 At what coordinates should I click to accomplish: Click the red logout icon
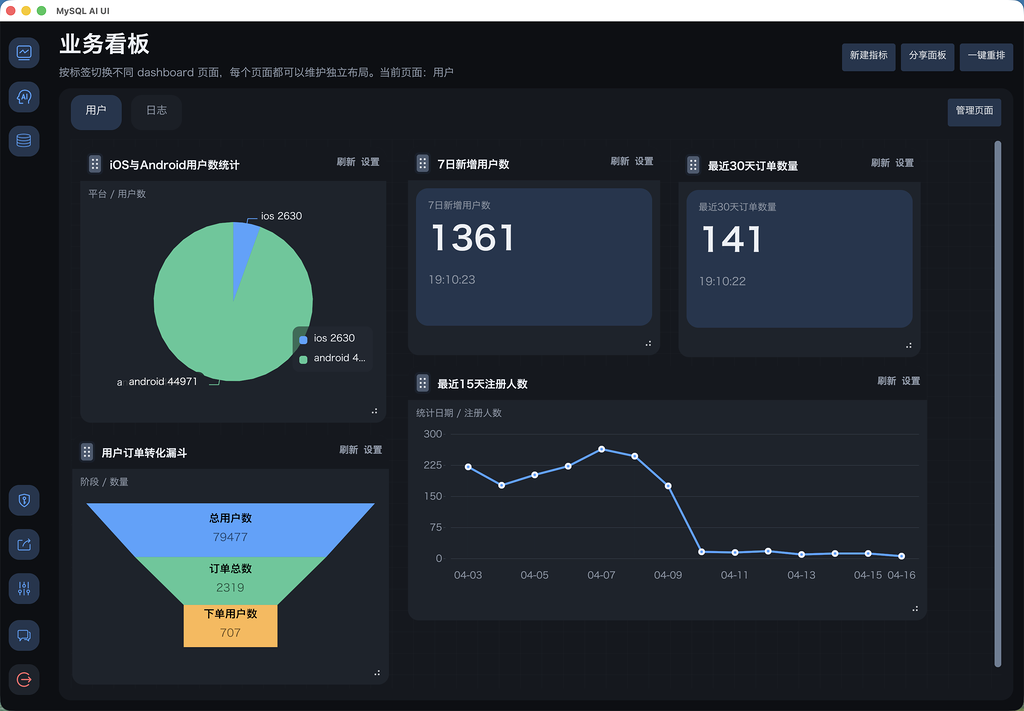pyautogui.click(x=24, y=679)
